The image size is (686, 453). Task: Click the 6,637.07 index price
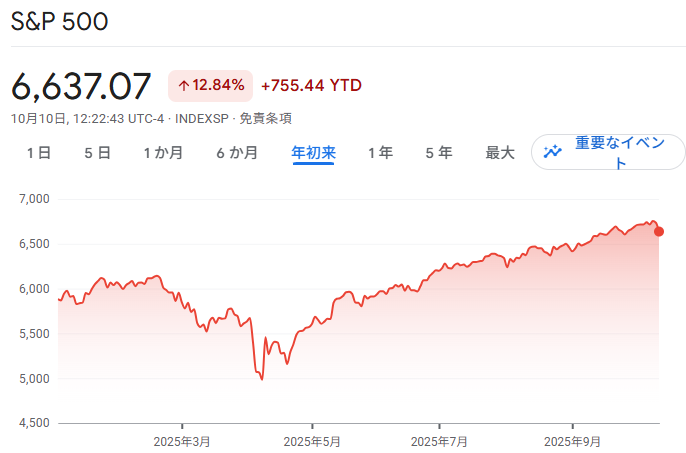click(81, 86)
